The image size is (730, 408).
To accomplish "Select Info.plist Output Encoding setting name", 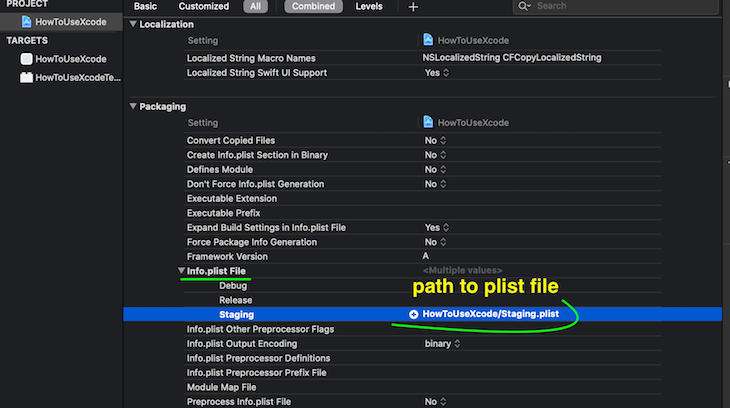I will [x=242, y=344].
